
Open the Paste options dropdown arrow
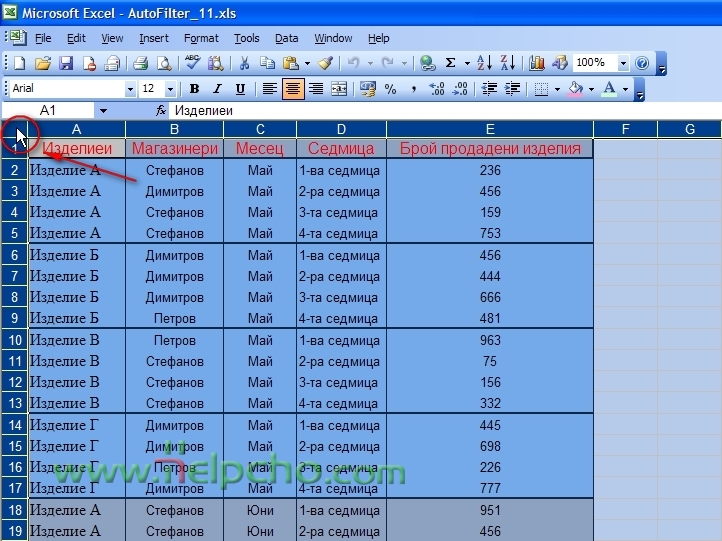coord(308,63)
